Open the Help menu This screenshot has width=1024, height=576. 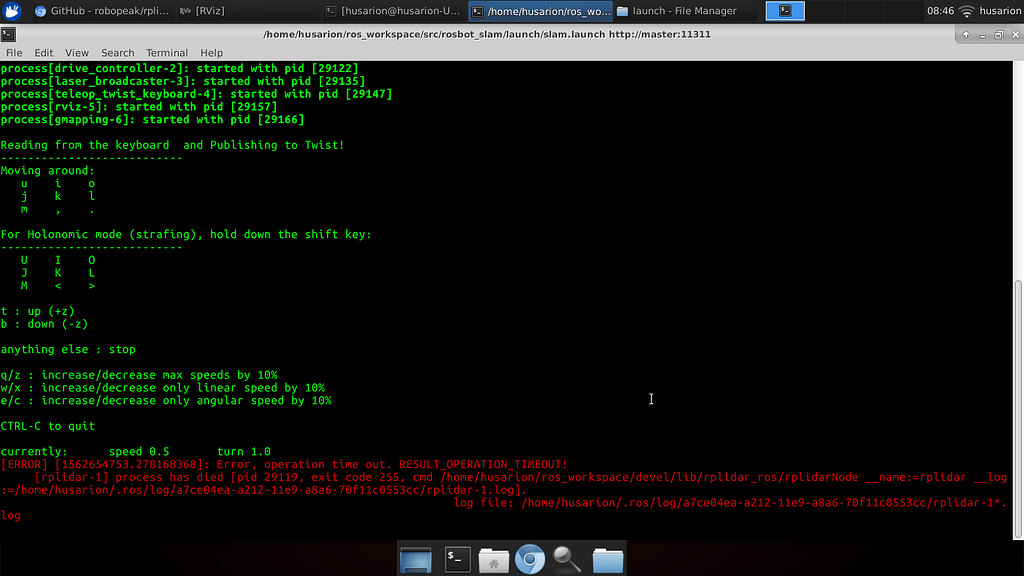(211, 53)
